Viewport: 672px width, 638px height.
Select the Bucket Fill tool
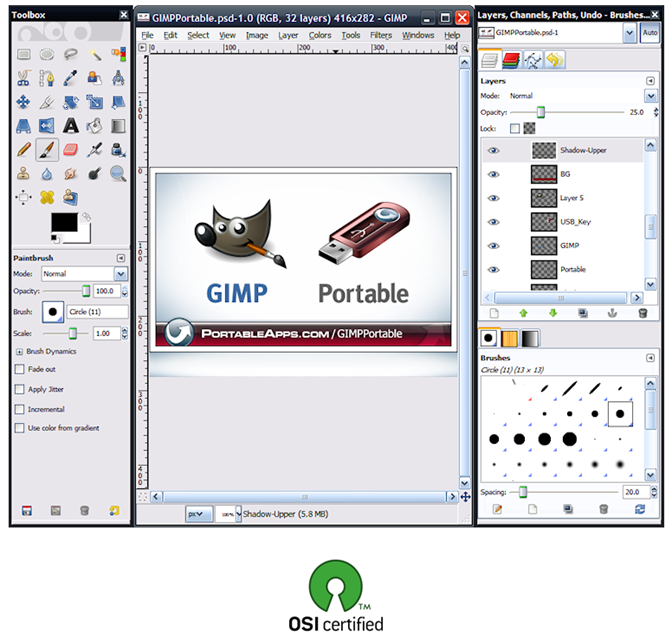[94, 126]
